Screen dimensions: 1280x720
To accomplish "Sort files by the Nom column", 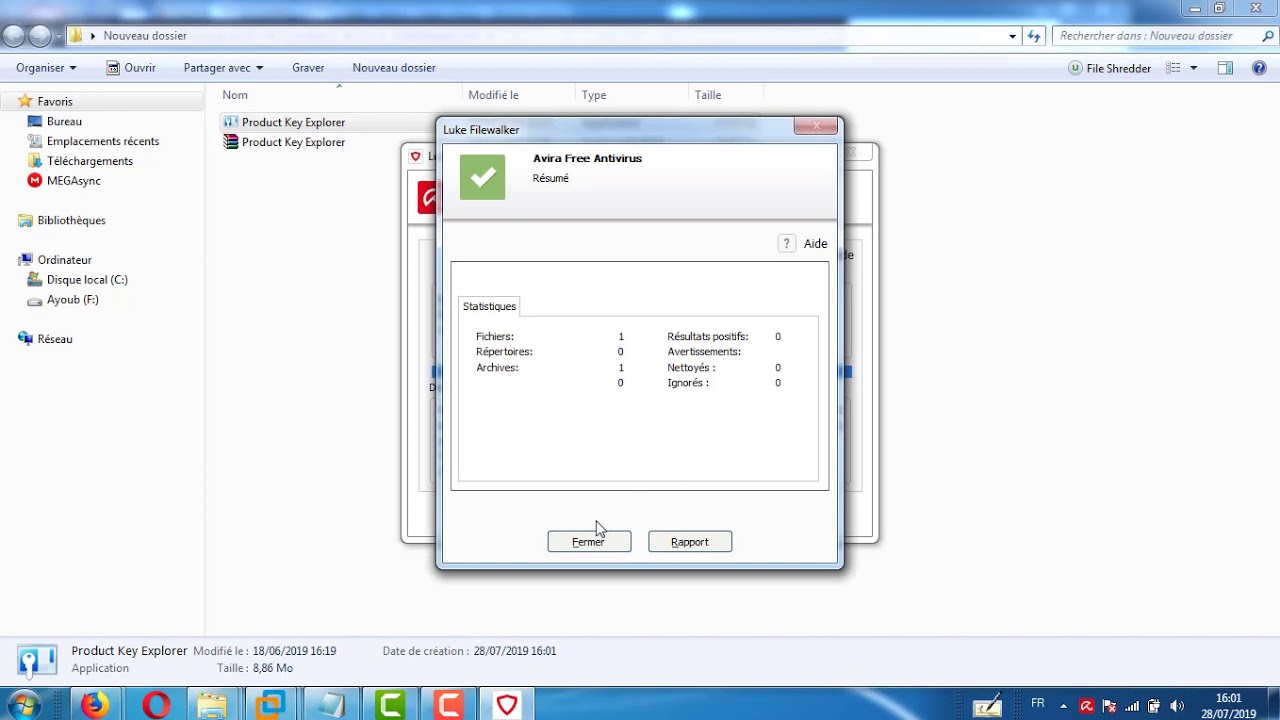I will (x=235, y=95).
